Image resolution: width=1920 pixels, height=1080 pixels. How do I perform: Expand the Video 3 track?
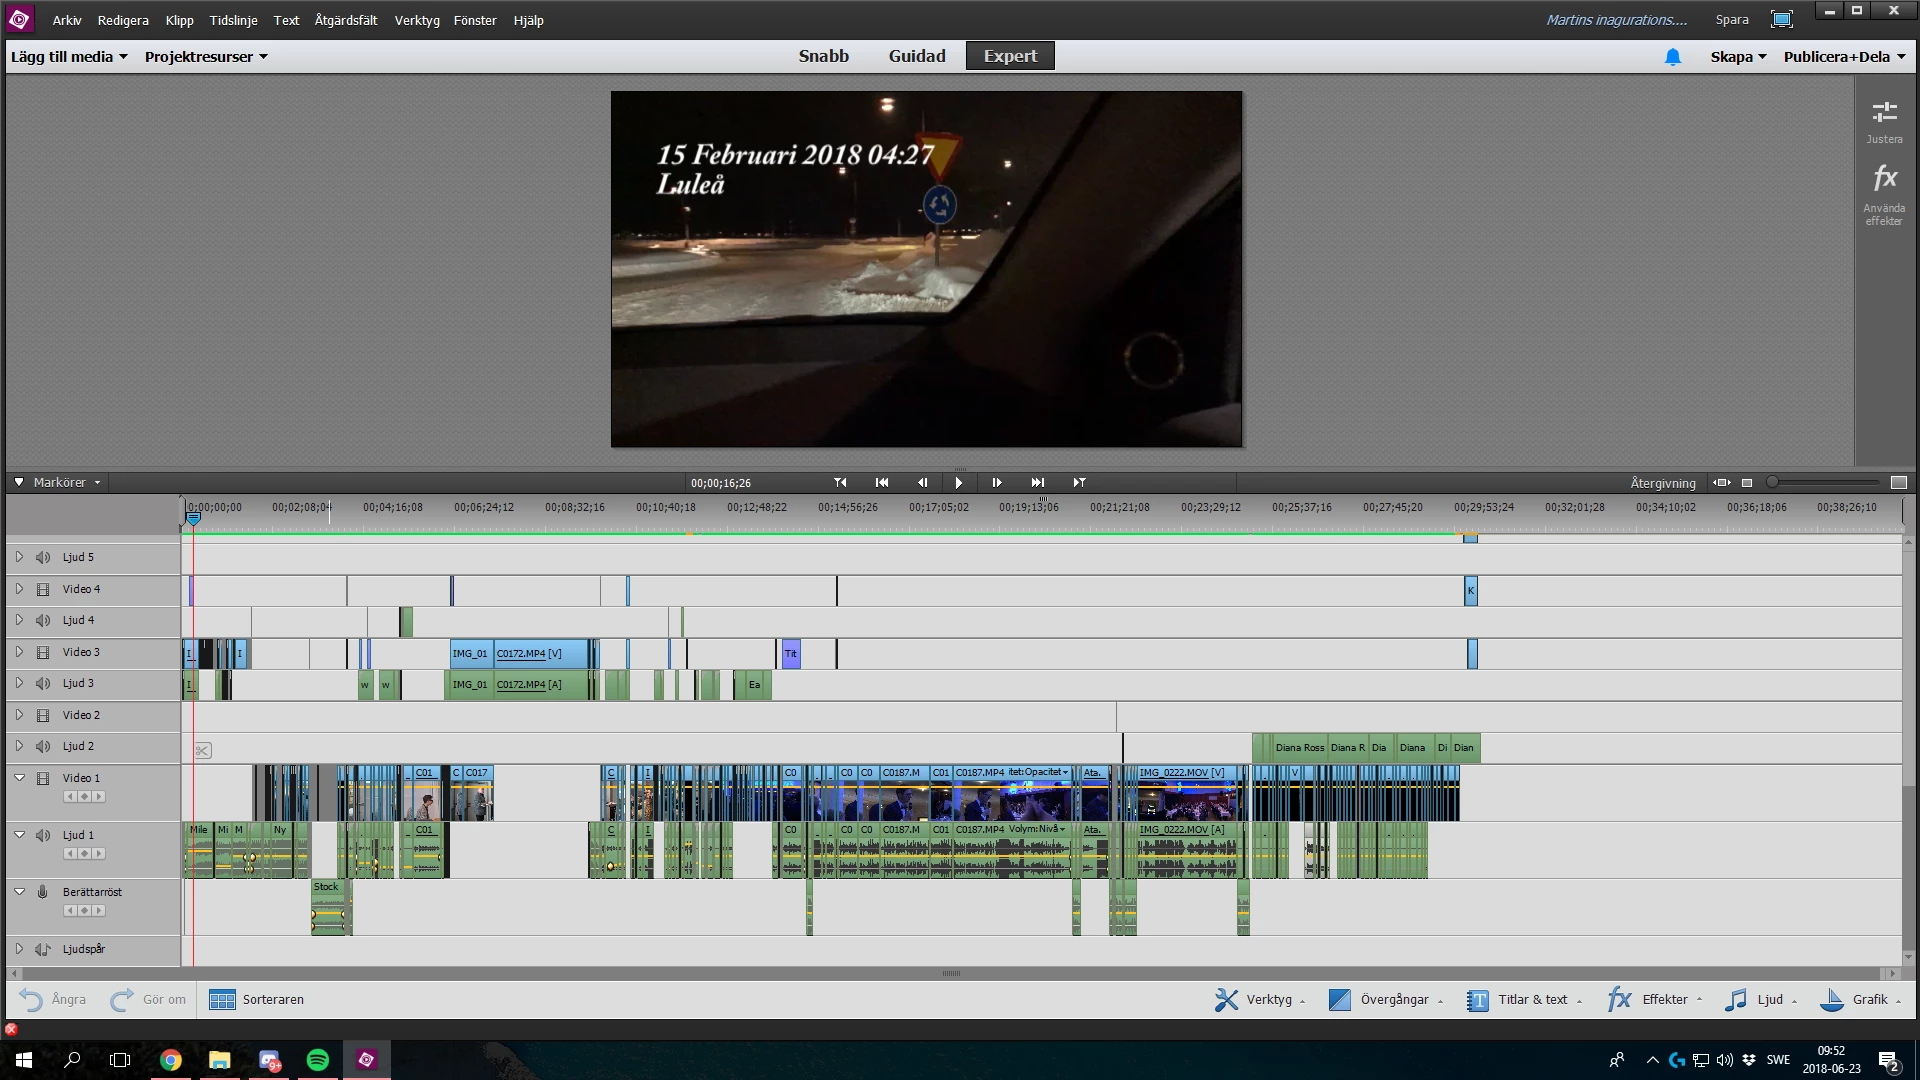[19, 652]
